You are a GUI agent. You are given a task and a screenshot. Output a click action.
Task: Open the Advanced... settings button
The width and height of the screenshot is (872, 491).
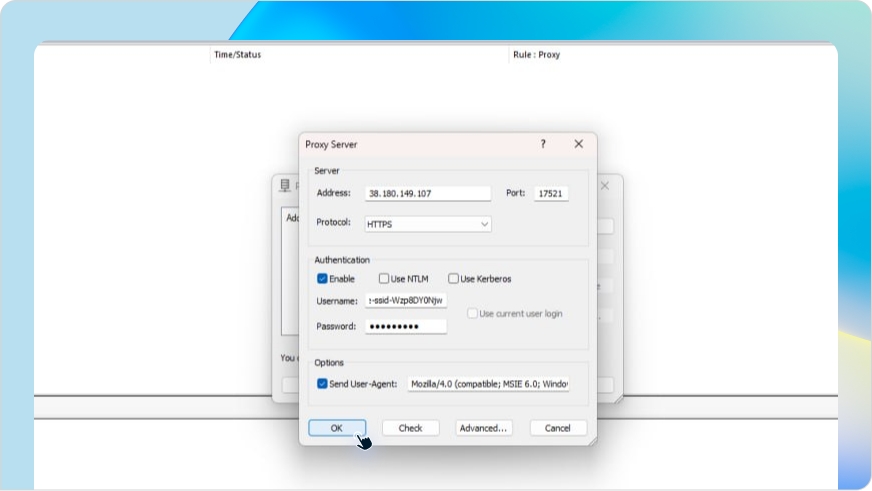click(x=484, y=428)
